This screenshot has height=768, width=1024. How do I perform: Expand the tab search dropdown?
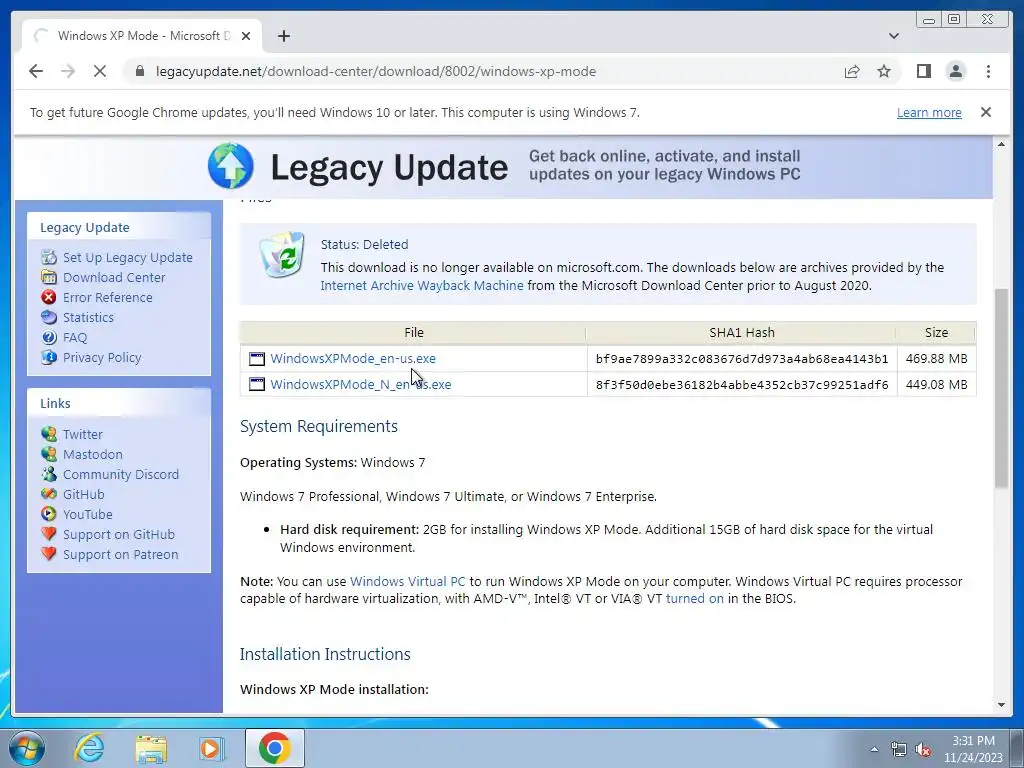(x=893, y=36)
